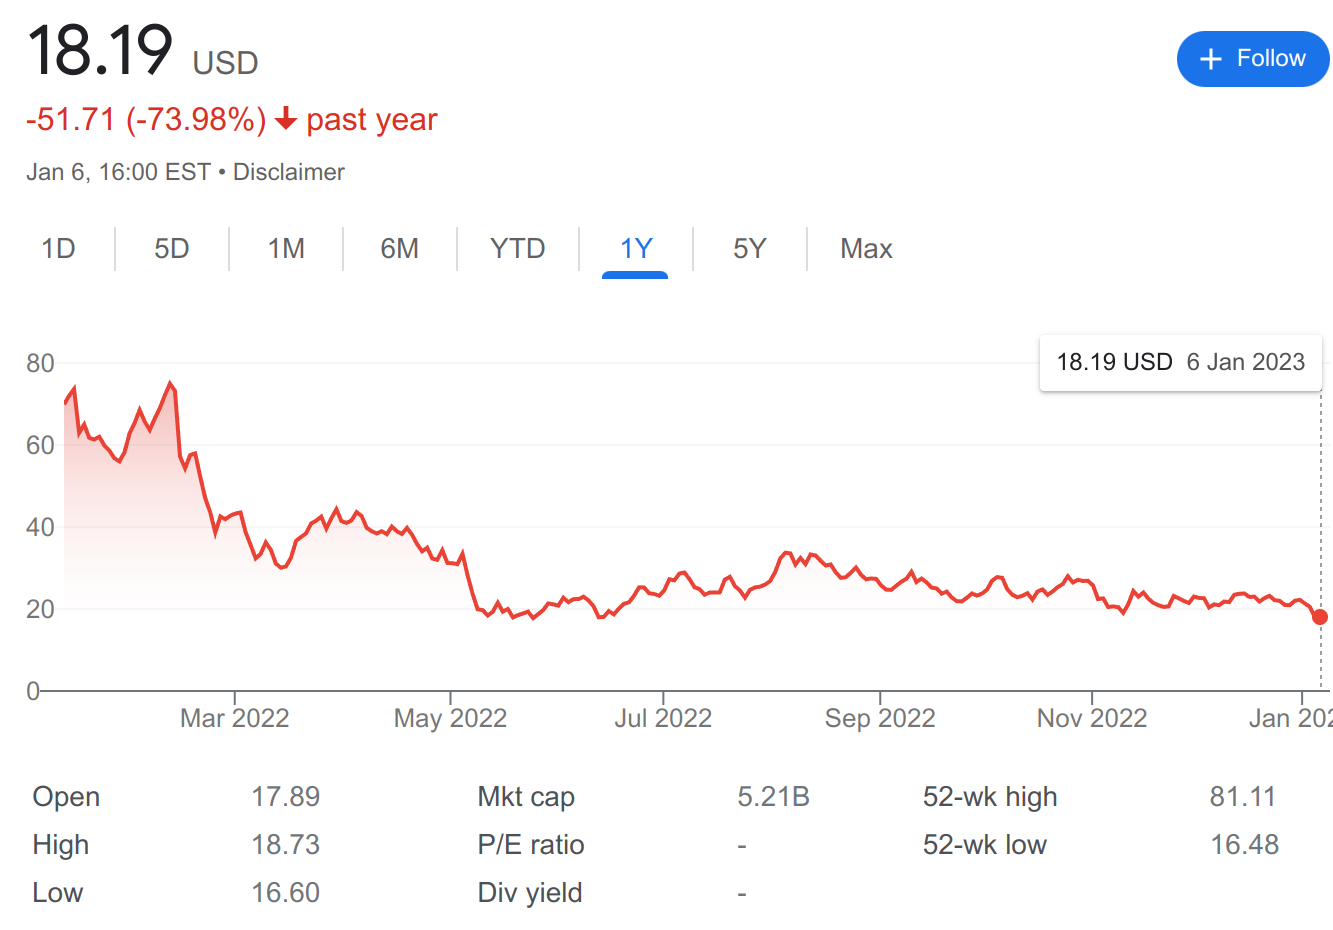Open the 5Y range tab
This screenshot has height=930, width=1333.
(750, 248)
